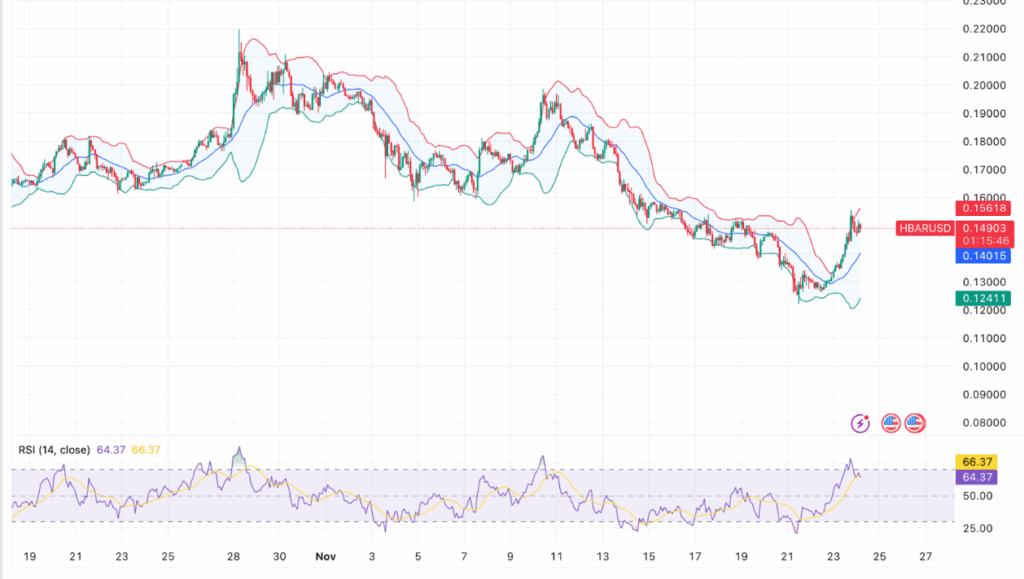This screenshot has width=1024, height=579.
Task: Click the 0.20000 level on price scale
Action: tap(985, 85)
